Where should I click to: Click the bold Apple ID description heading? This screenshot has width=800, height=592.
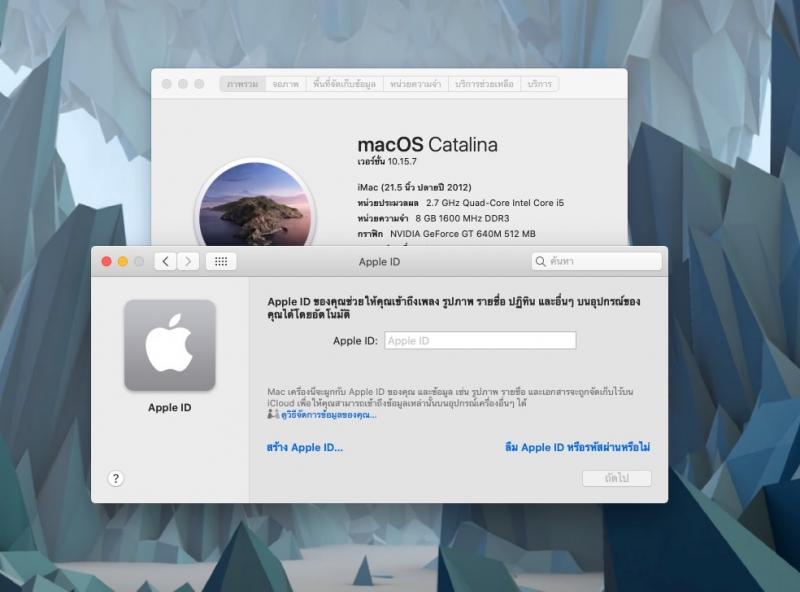454,308
